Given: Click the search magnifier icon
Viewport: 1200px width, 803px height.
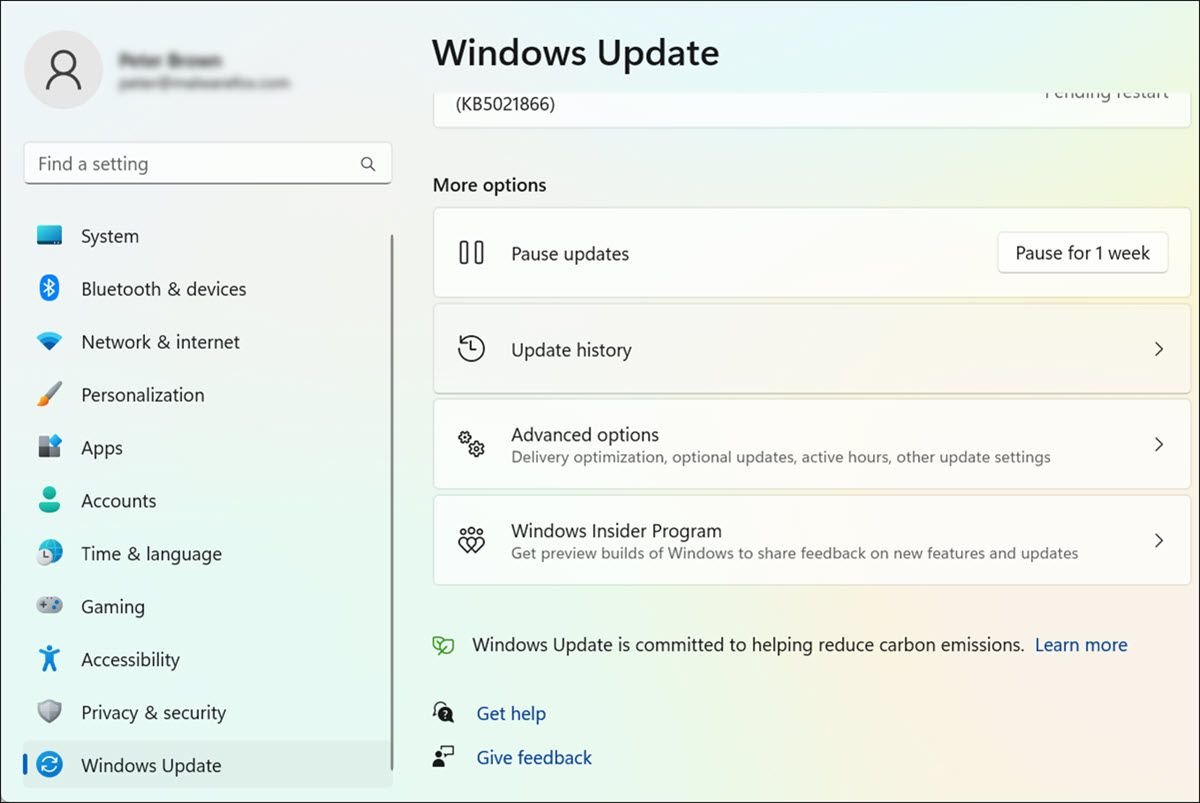Looking at the screenshot, I should [x=368, y=164].
